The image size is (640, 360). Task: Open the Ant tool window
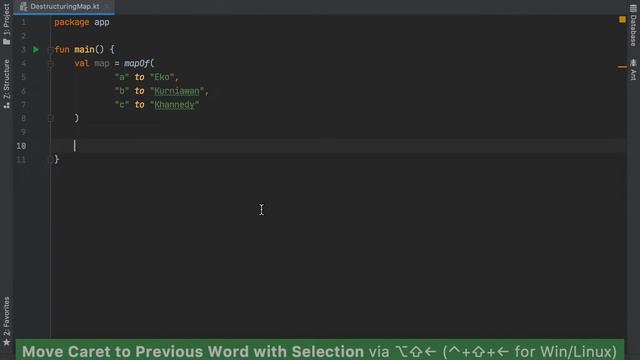(x=633, y=69)
